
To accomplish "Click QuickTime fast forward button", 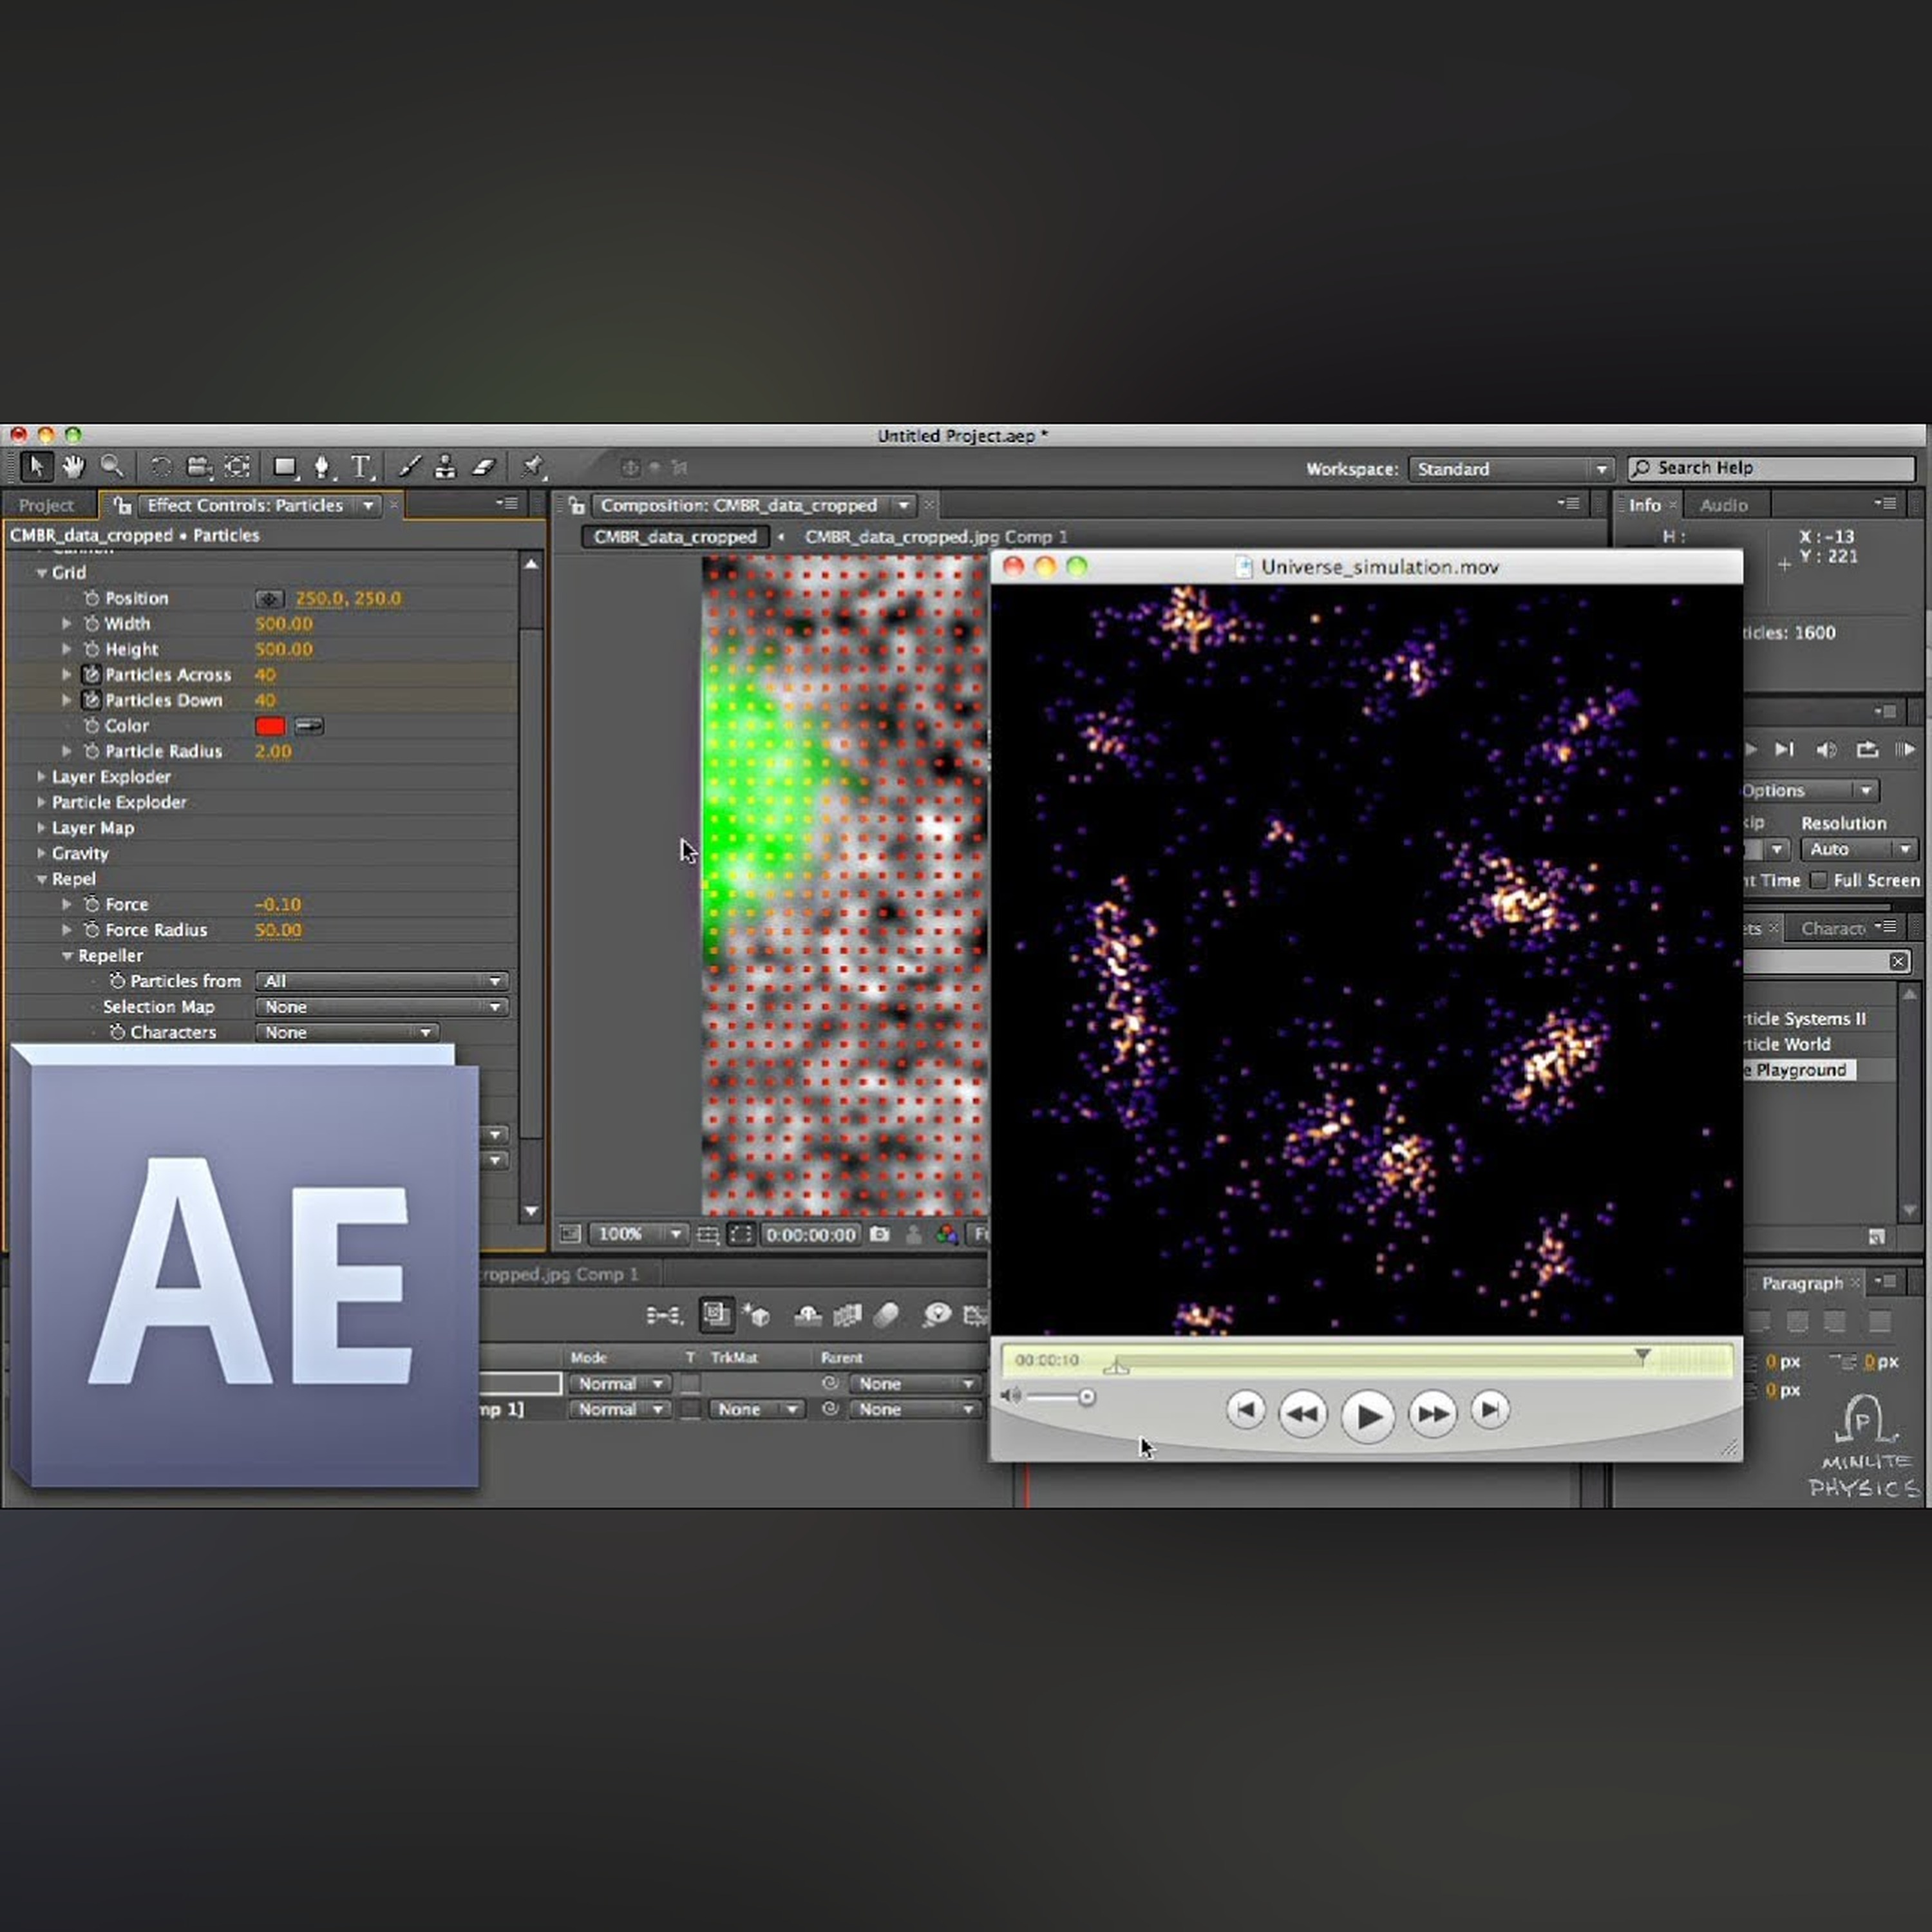I will [1432, 1414].
